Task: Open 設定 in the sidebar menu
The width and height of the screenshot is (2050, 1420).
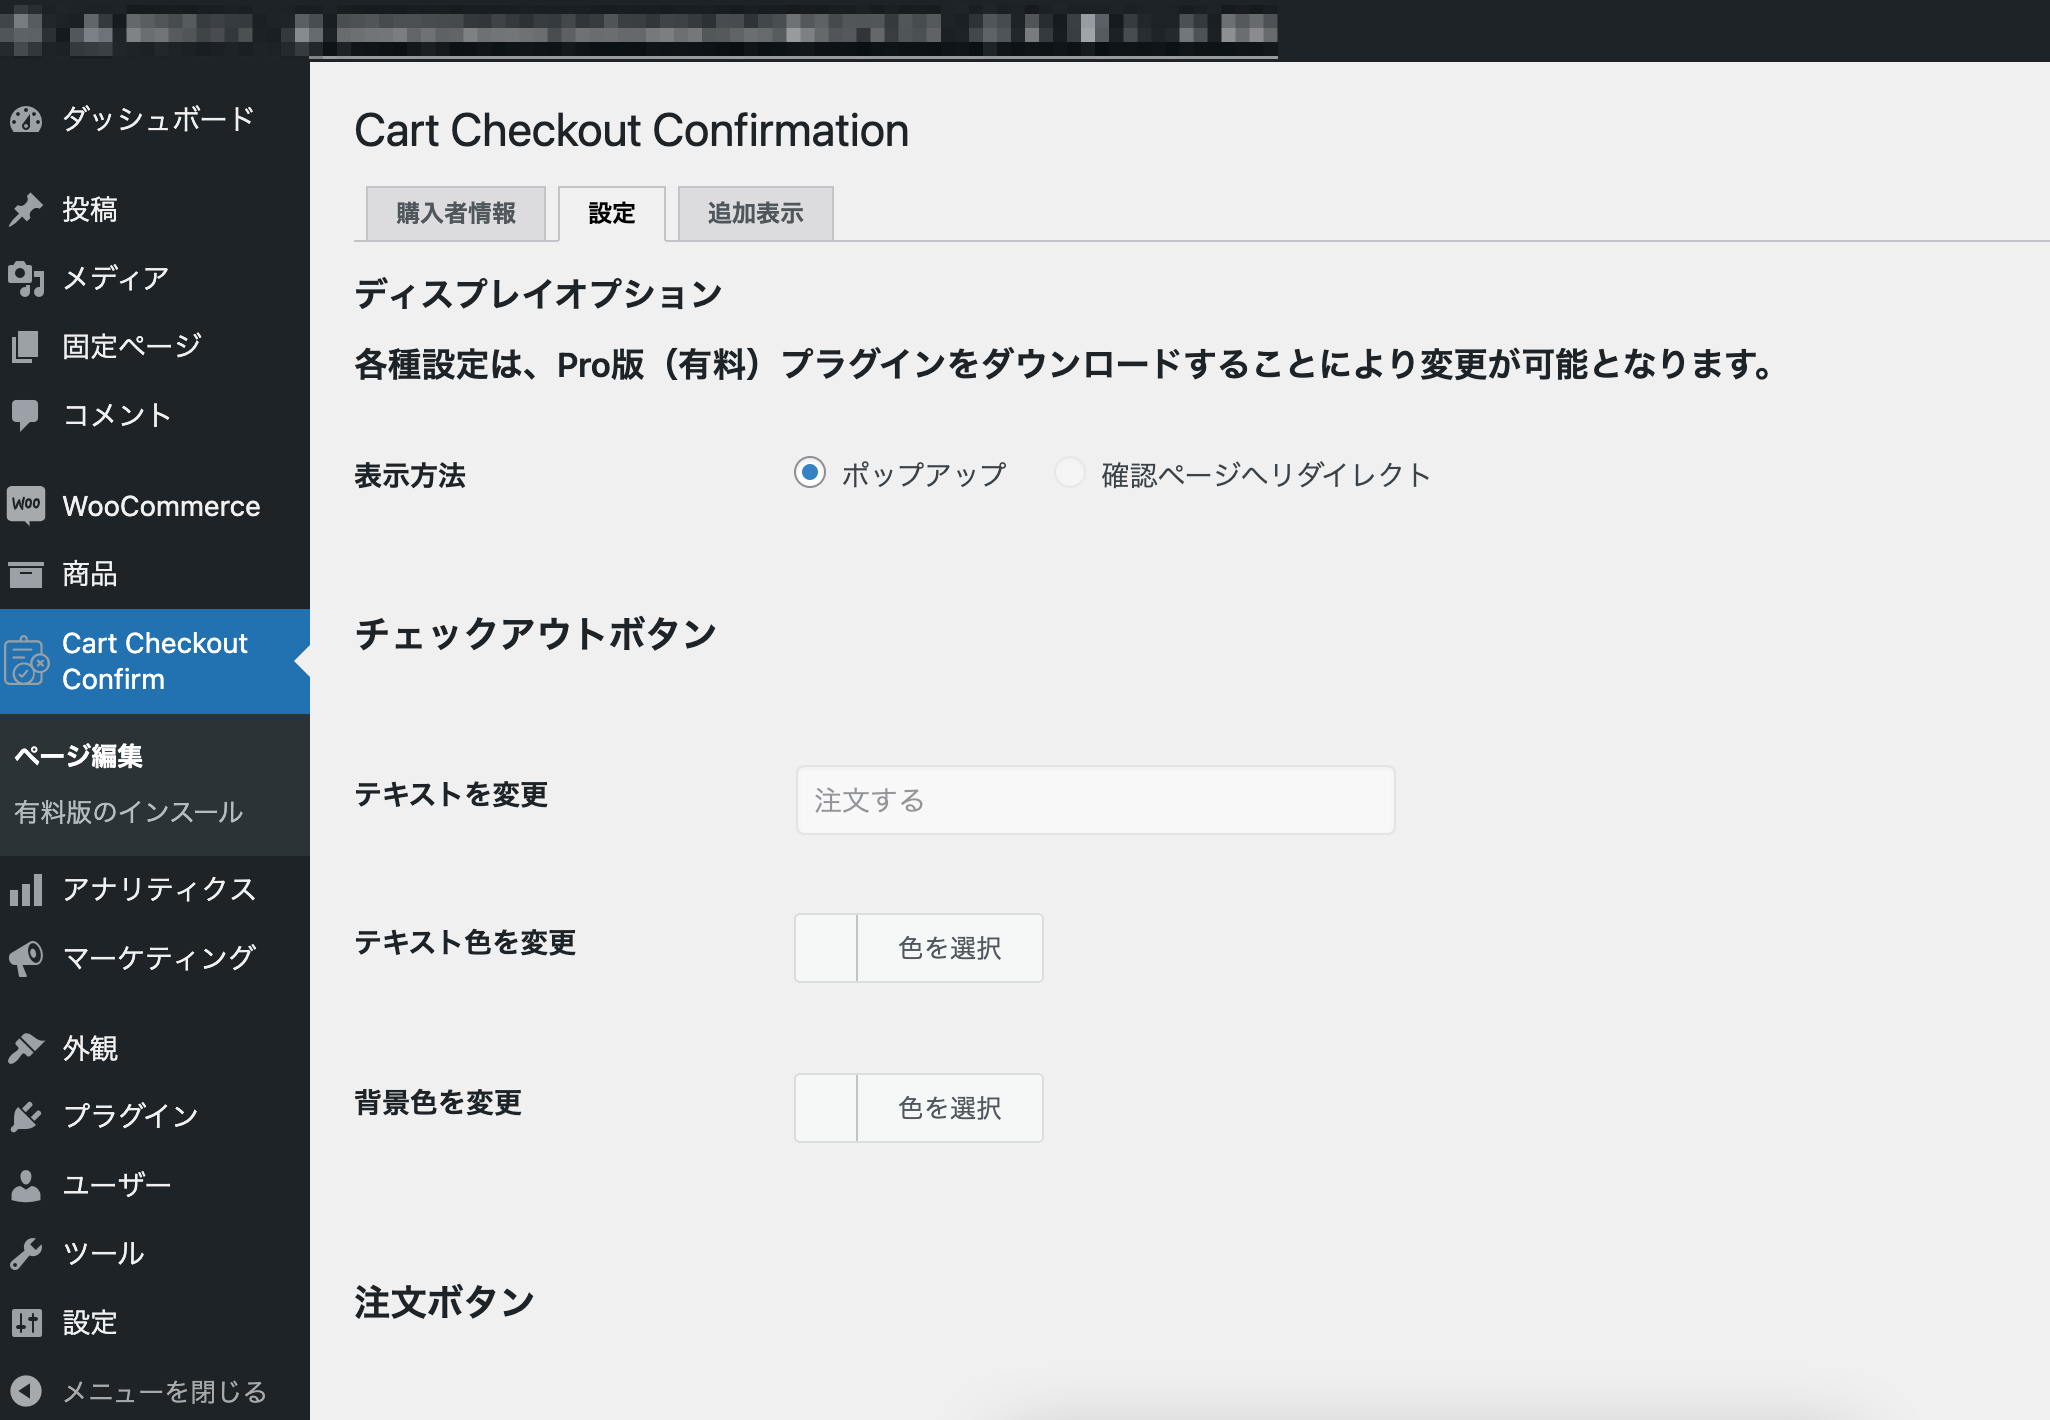Action: (x=155, y=1322)
